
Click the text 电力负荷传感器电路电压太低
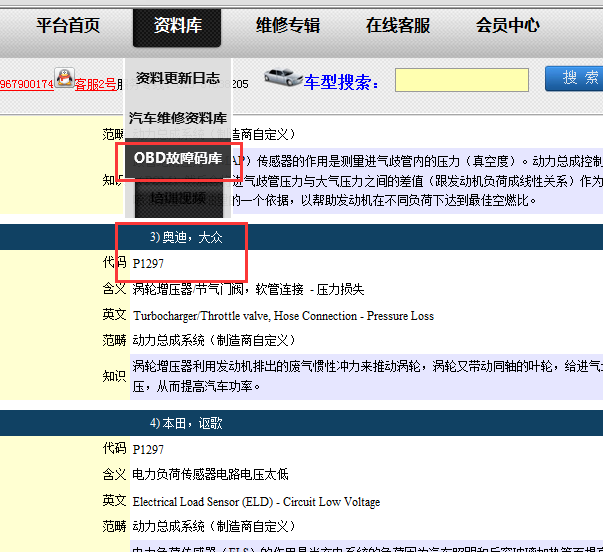click(210, 475)
